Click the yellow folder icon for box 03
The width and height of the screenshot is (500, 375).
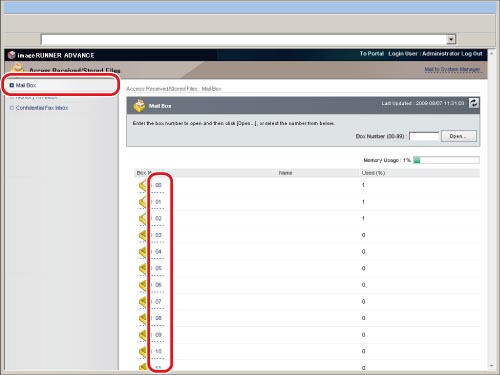142,236
